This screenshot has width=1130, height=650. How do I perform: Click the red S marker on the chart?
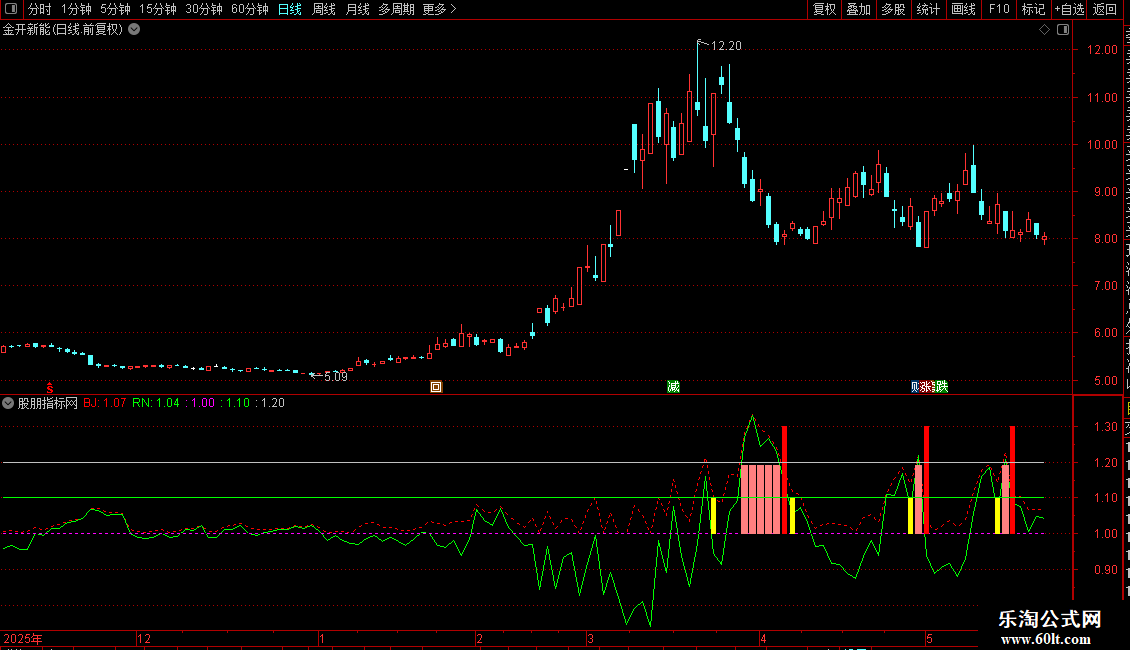click(50, 388)
